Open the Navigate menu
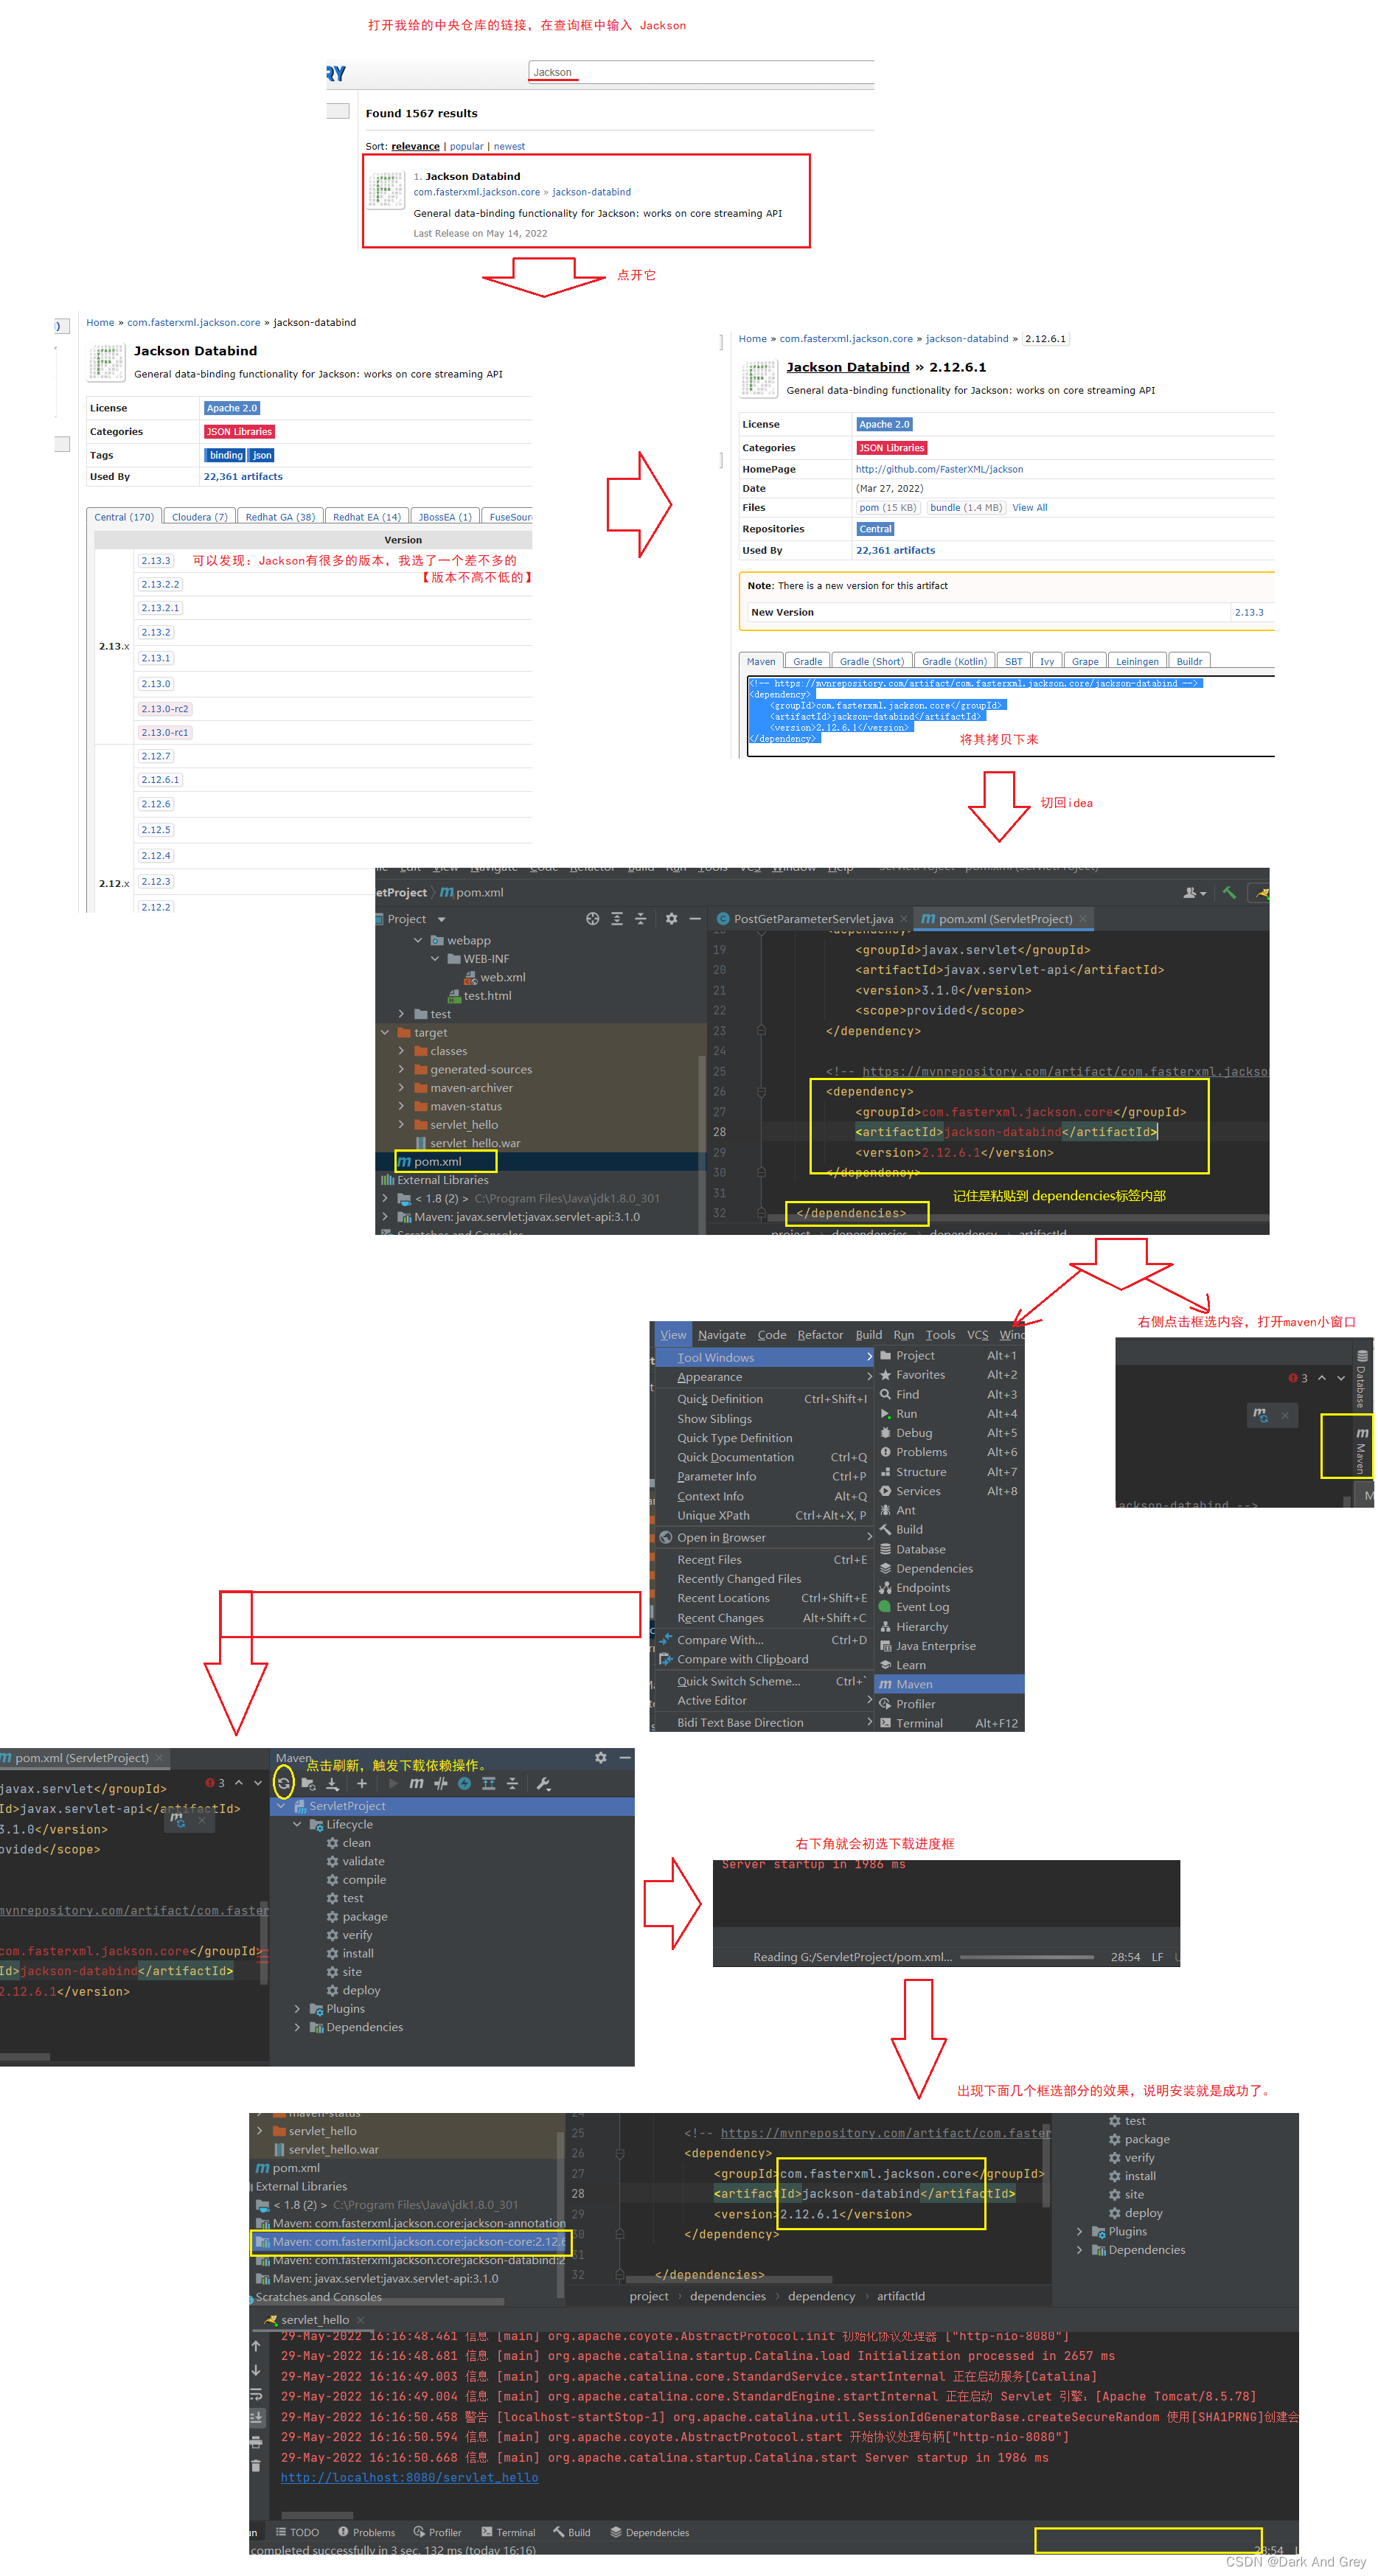The width and height of the screenshot is (1378, 2576). [721, 1334]
